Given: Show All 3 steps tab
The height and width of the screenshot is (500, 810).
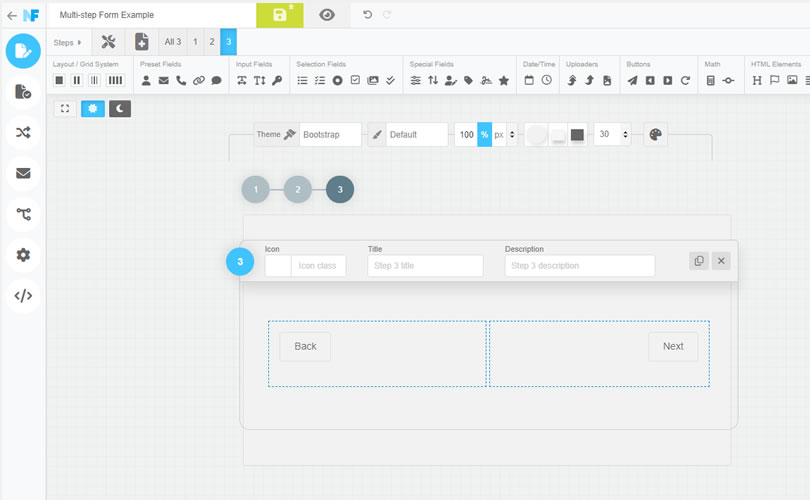Looking at the screenshot, I should (173, 42).
